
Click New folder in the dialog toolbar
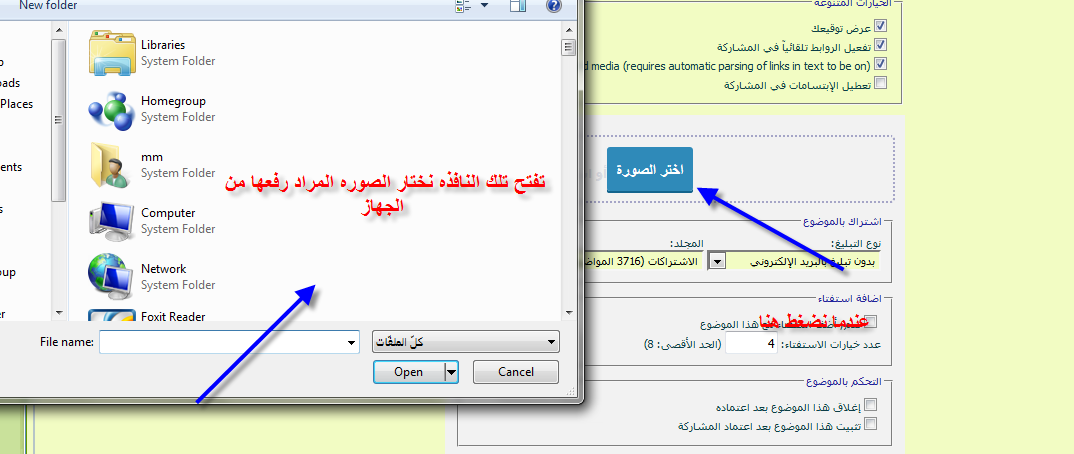click(48, 5)
